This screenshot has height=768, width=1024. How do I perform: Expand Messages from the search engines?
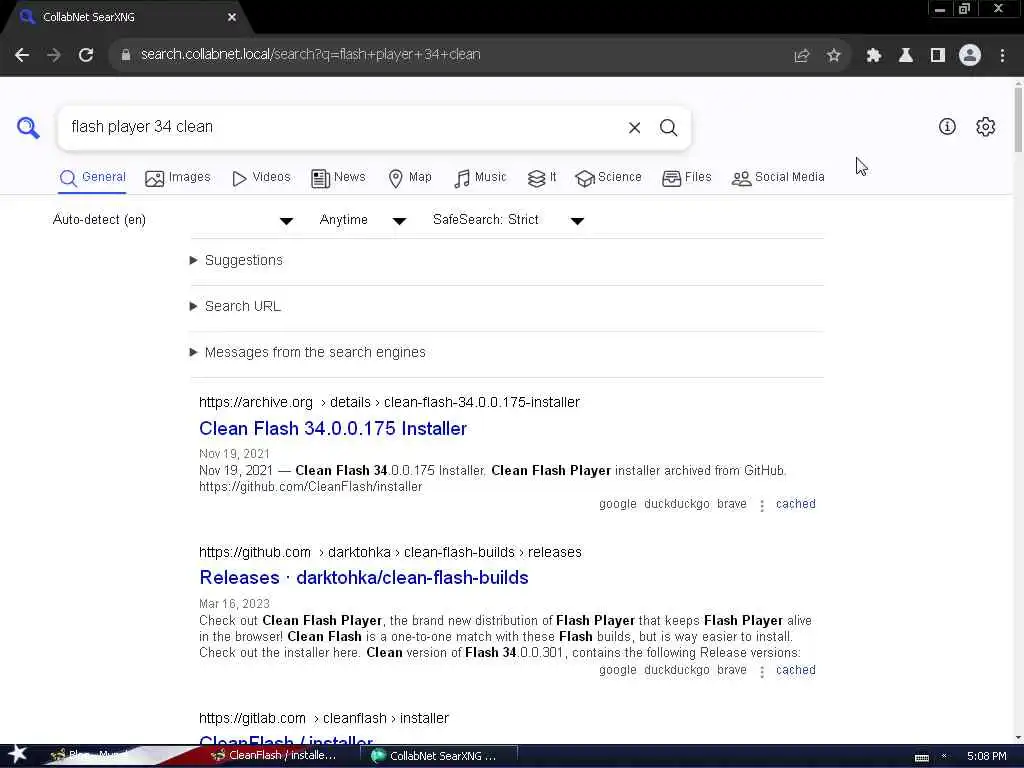pyautogui.click(x=308, y=353)
